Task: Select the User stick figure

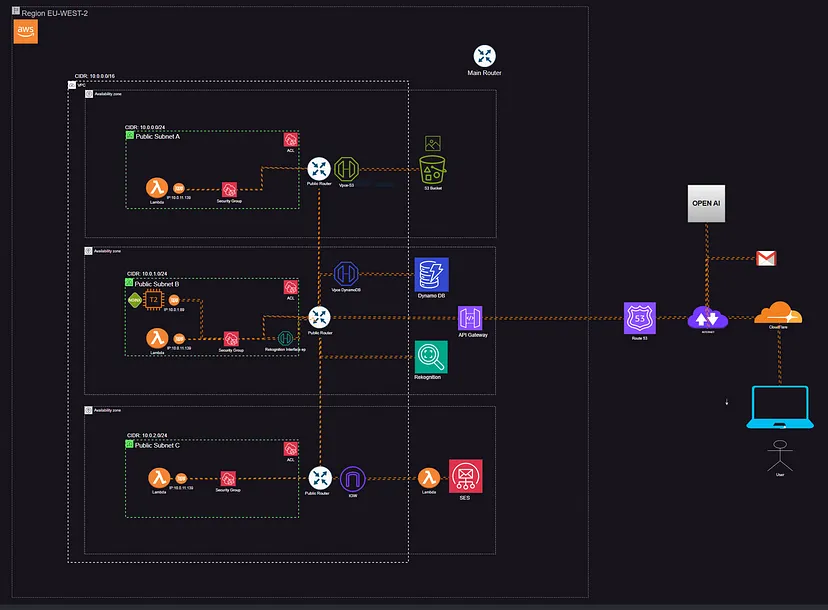Action: (x=780, y=456)
